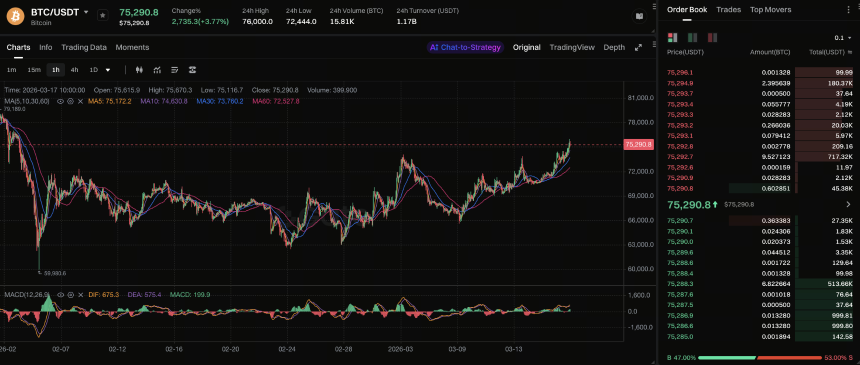
Task: Click bid price 75,290.7
Action: click(x=680, y=220)
